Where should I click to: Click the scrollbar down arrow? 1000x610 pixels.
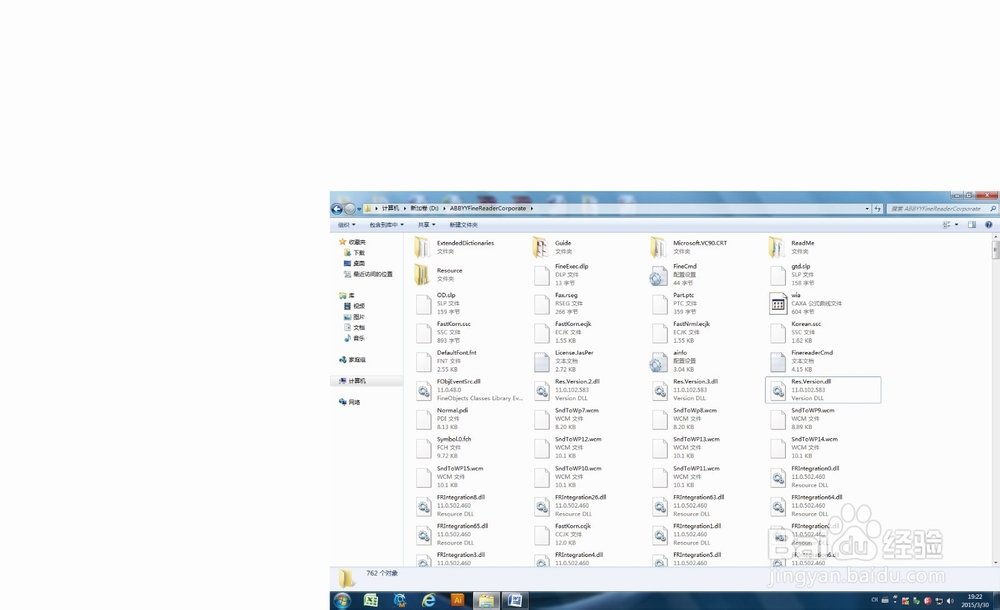[996, 563]
